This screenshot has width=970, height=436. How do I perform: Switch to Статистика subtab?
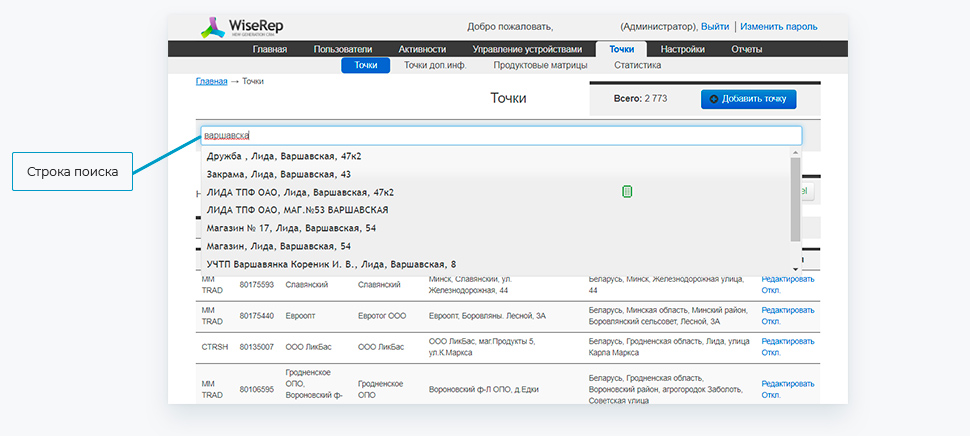coord(637,65)
